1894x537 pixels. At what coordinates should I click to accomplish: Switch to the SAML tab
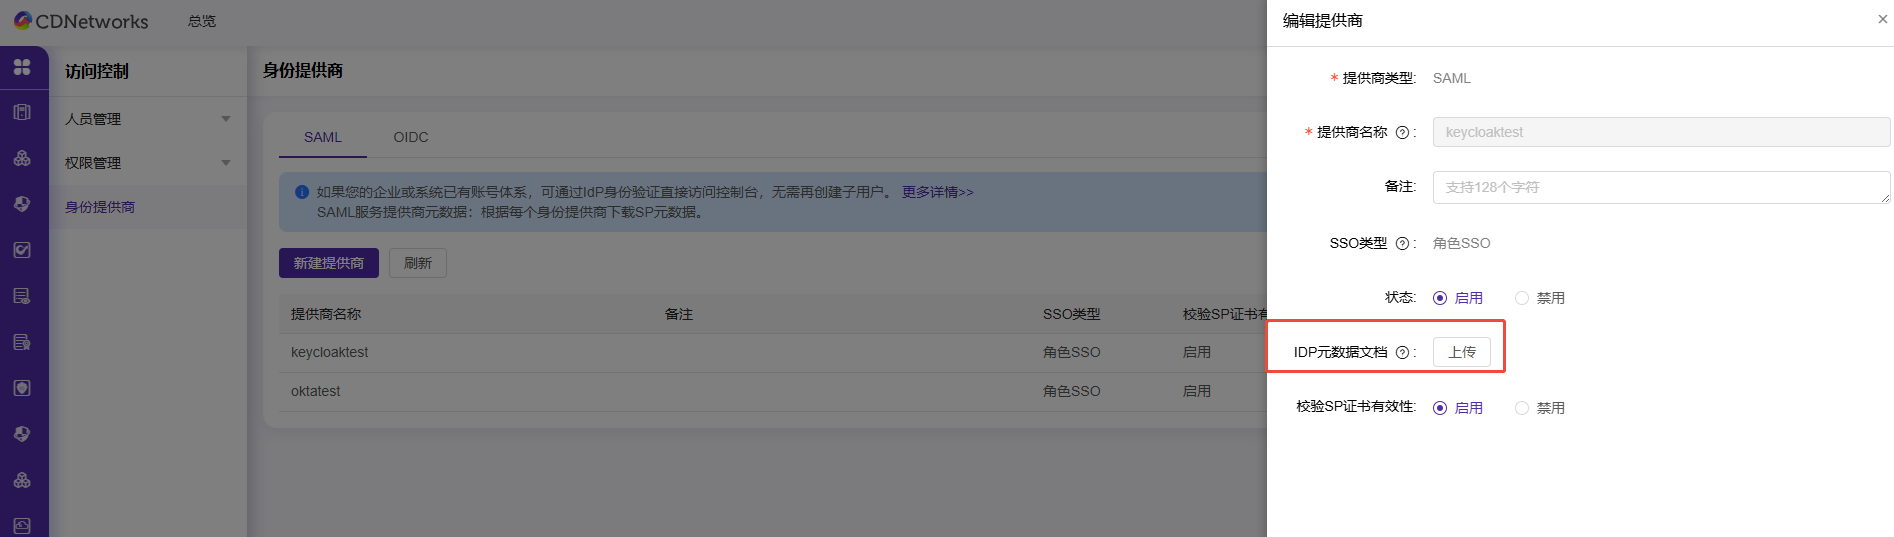pyautogui.click(x=323, y=137)
